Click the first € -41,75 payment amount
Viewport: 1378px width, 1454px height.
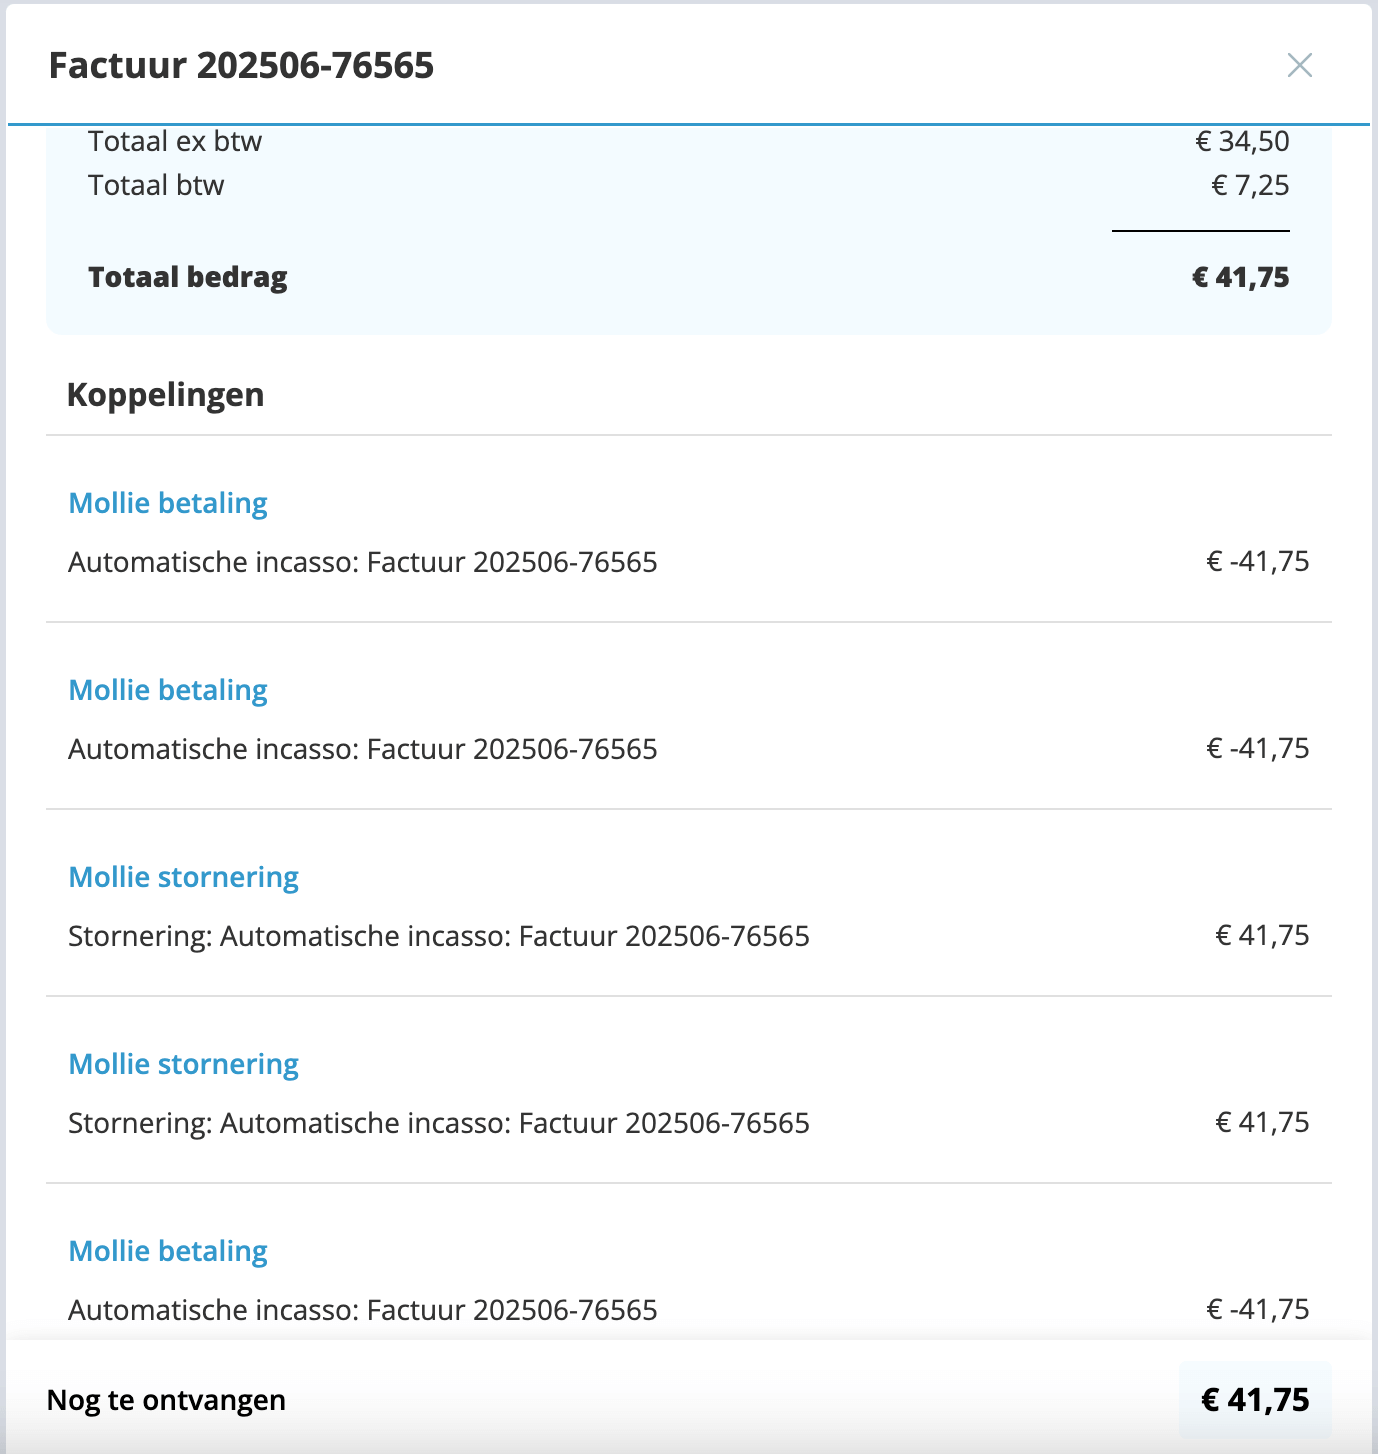click(x=1258, y=561)
